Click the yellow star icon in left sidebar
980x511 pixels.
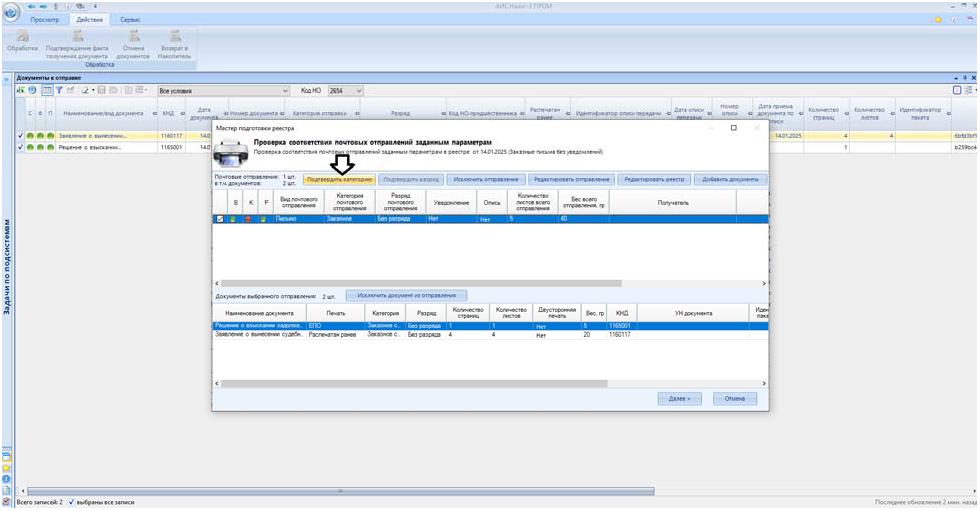(6, 467)
